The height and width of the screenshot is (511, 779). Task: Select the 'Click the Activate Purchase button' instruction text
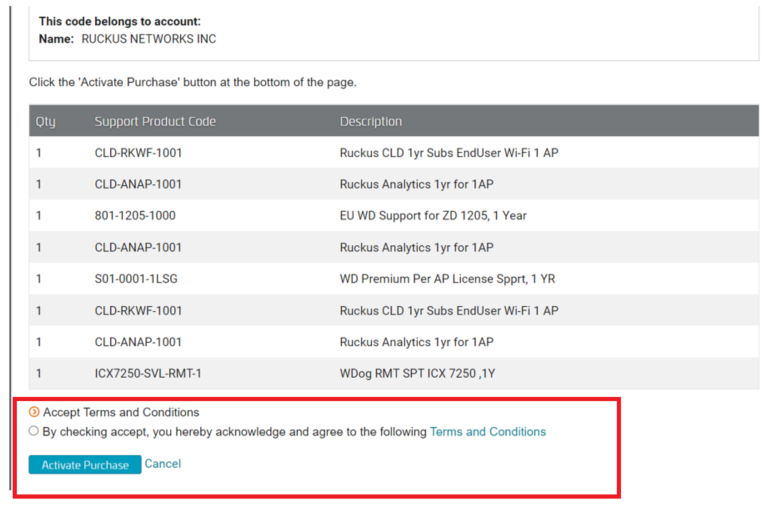(x=193, y=82)
